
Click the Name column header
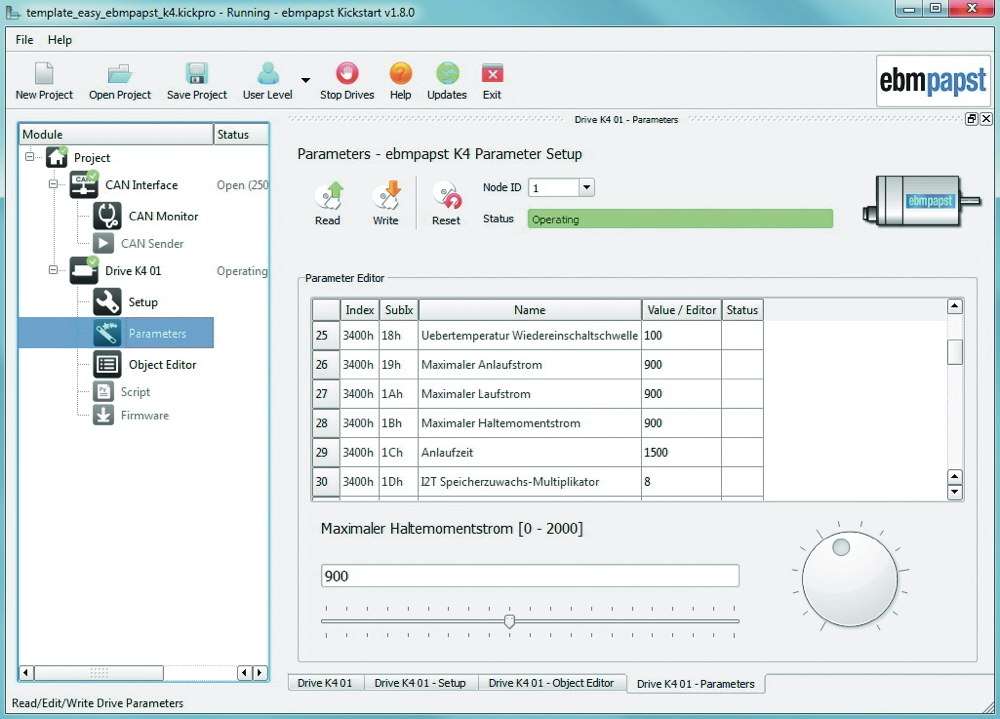tap(530, 310)
